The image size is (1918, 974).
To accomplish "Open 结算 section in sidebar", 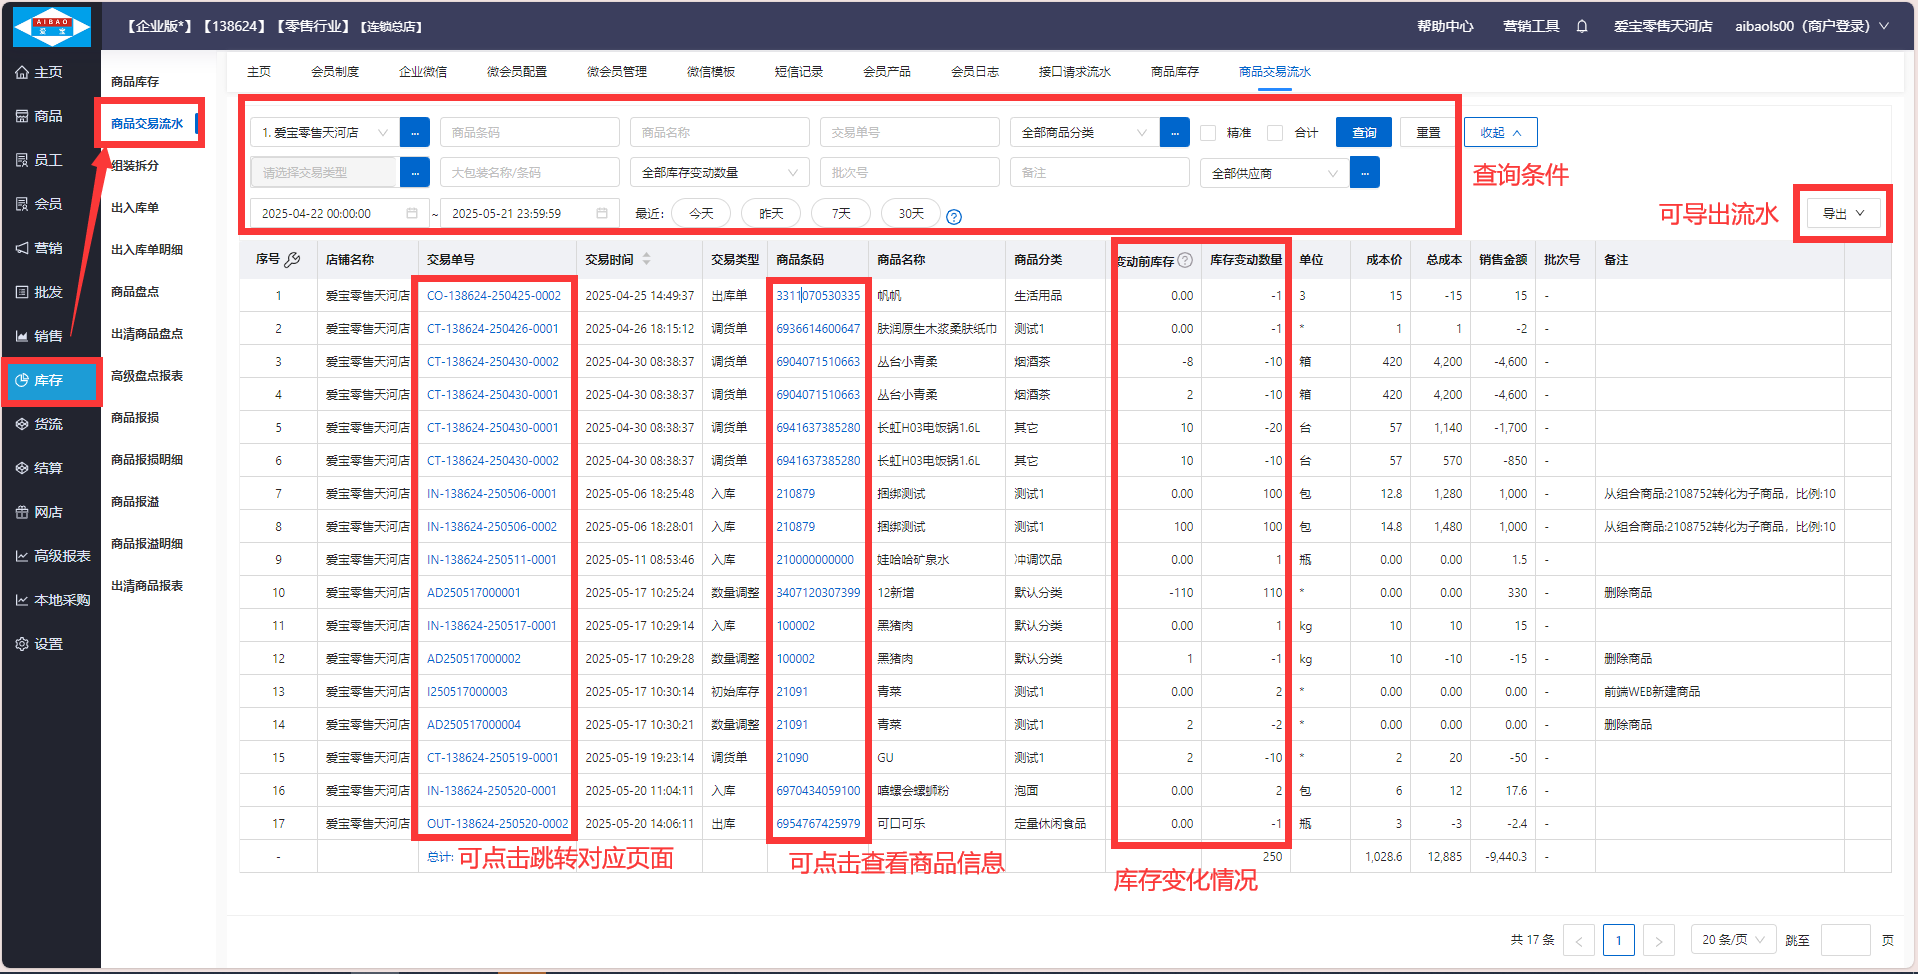I will 40,468.
